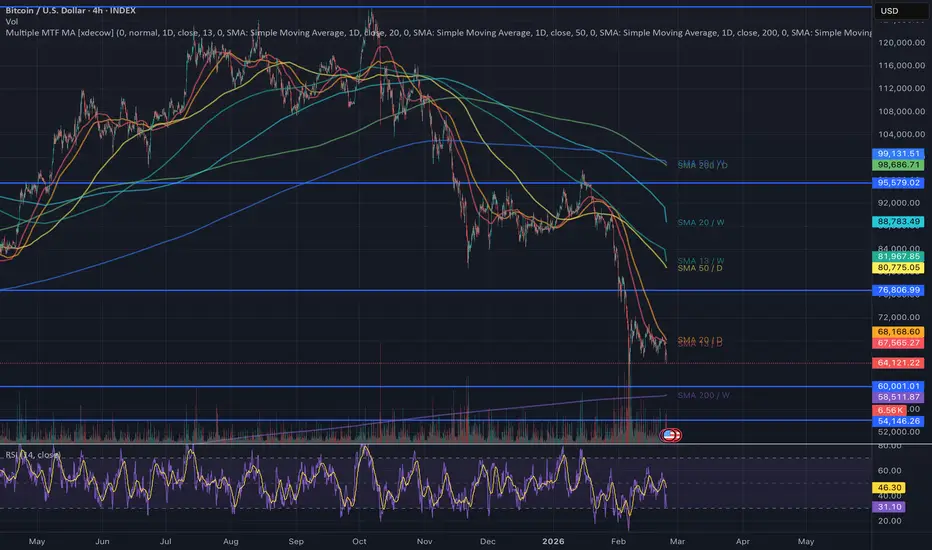Click the US flag economic event marker
Viewport: 932px width, 550px height.
click(670, 435)
